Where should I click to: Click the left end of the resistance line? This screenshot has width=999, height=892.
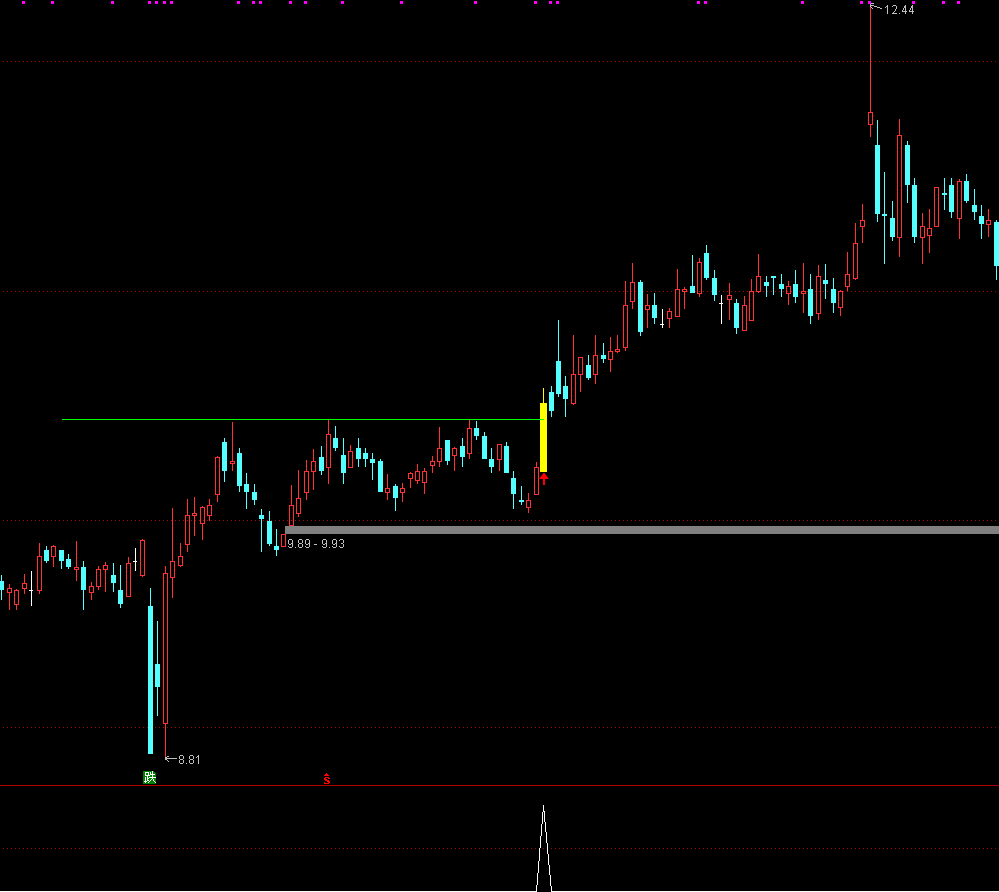(64, 419)
